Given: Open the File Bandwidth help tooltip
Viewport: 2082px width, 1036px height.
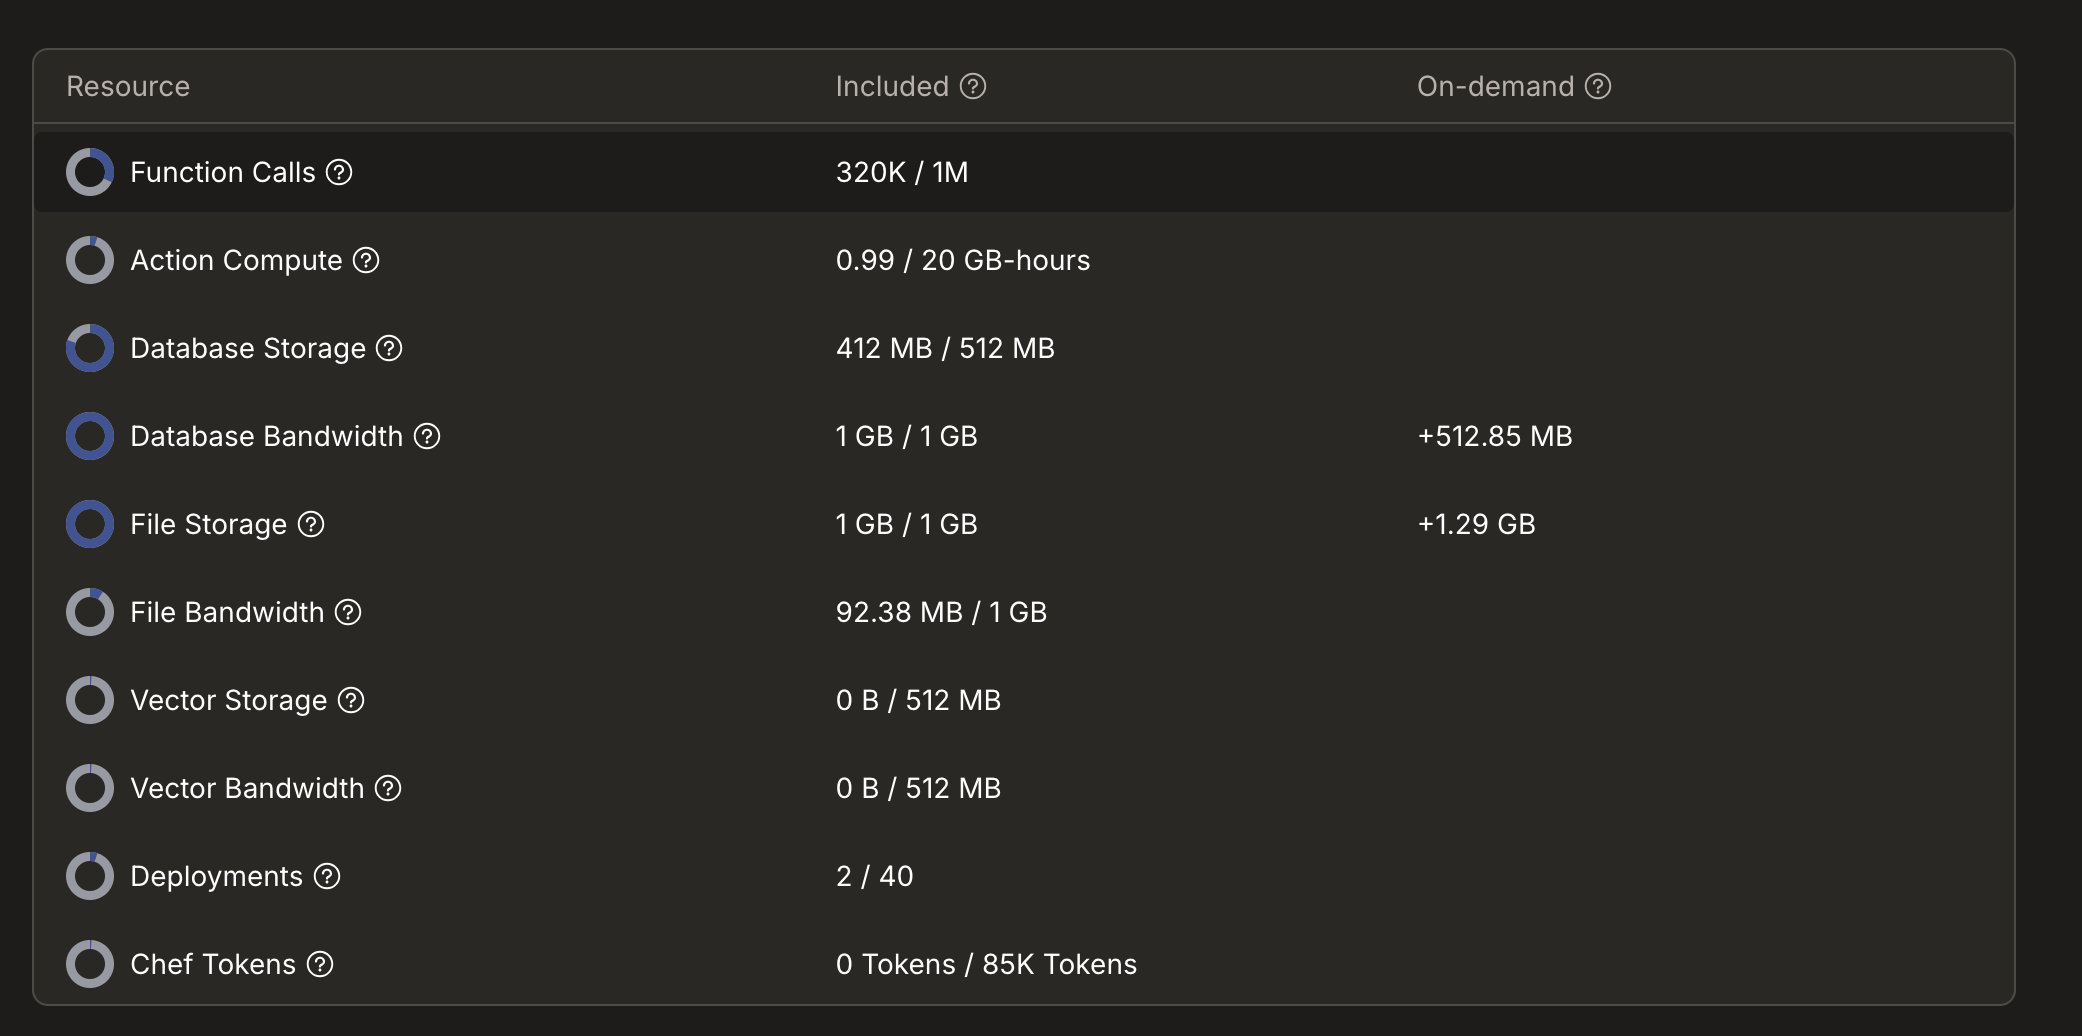Looking at the screenshot, I should 347,612.
